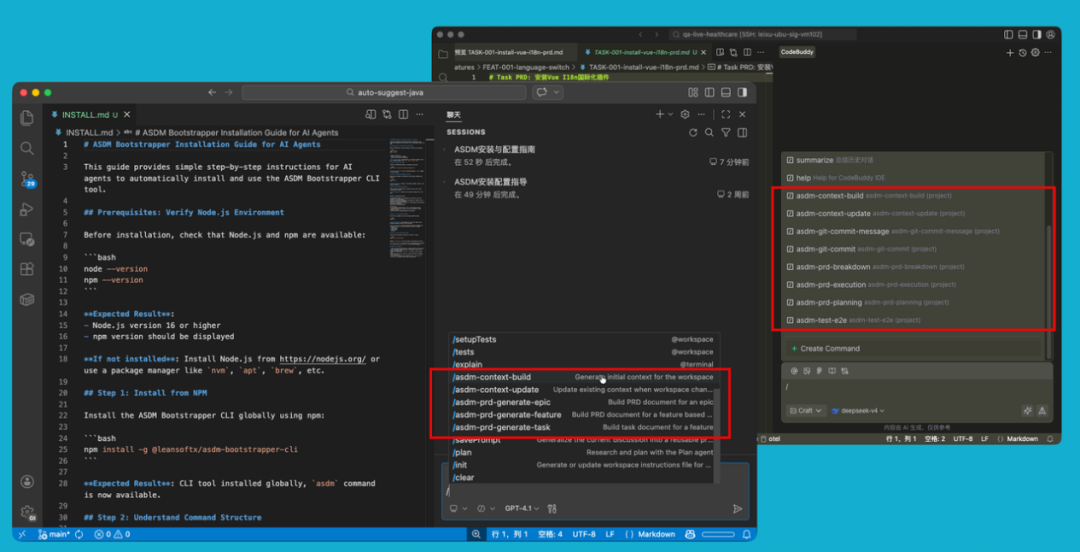
Task: Toggle primary sidebar in the back window
Action: tap(1009, 34)
